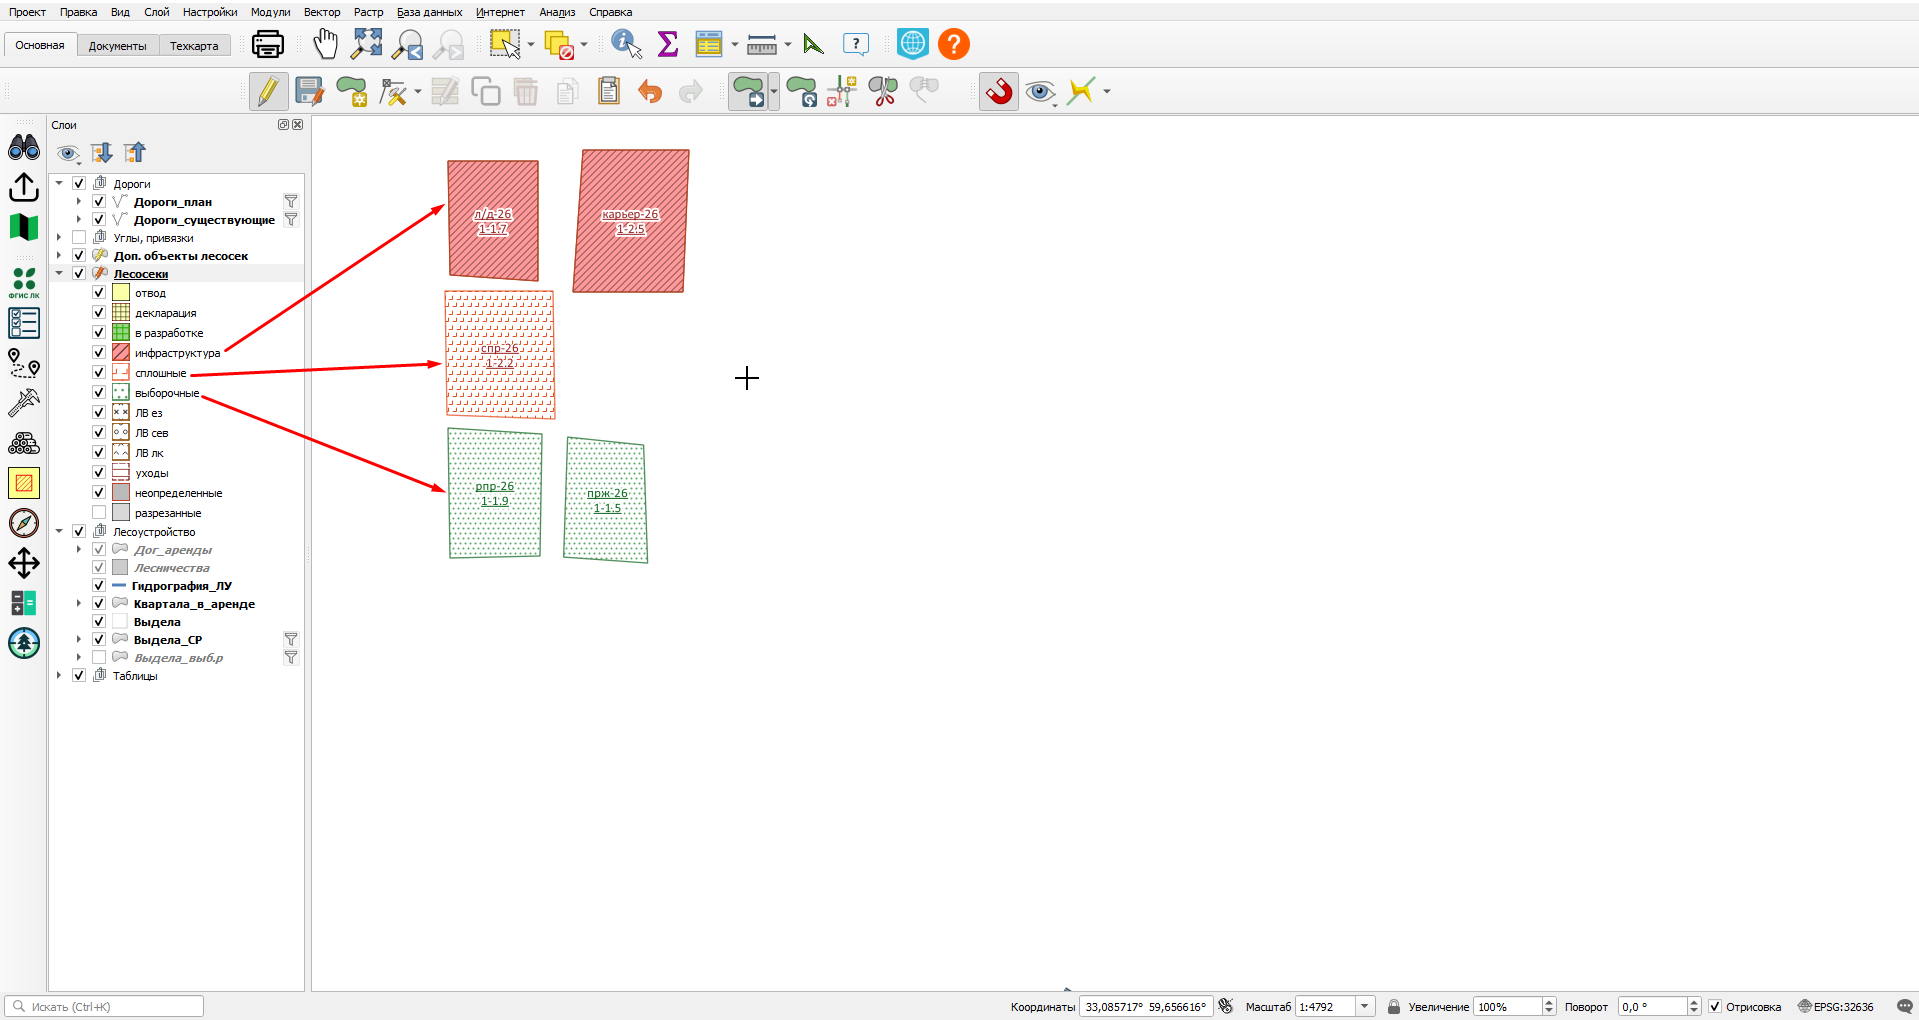Image resolution: width=1919 pixels, height=1020 pixels.
Task: Click the scissors split features tool
Action: tap(883, 92)
